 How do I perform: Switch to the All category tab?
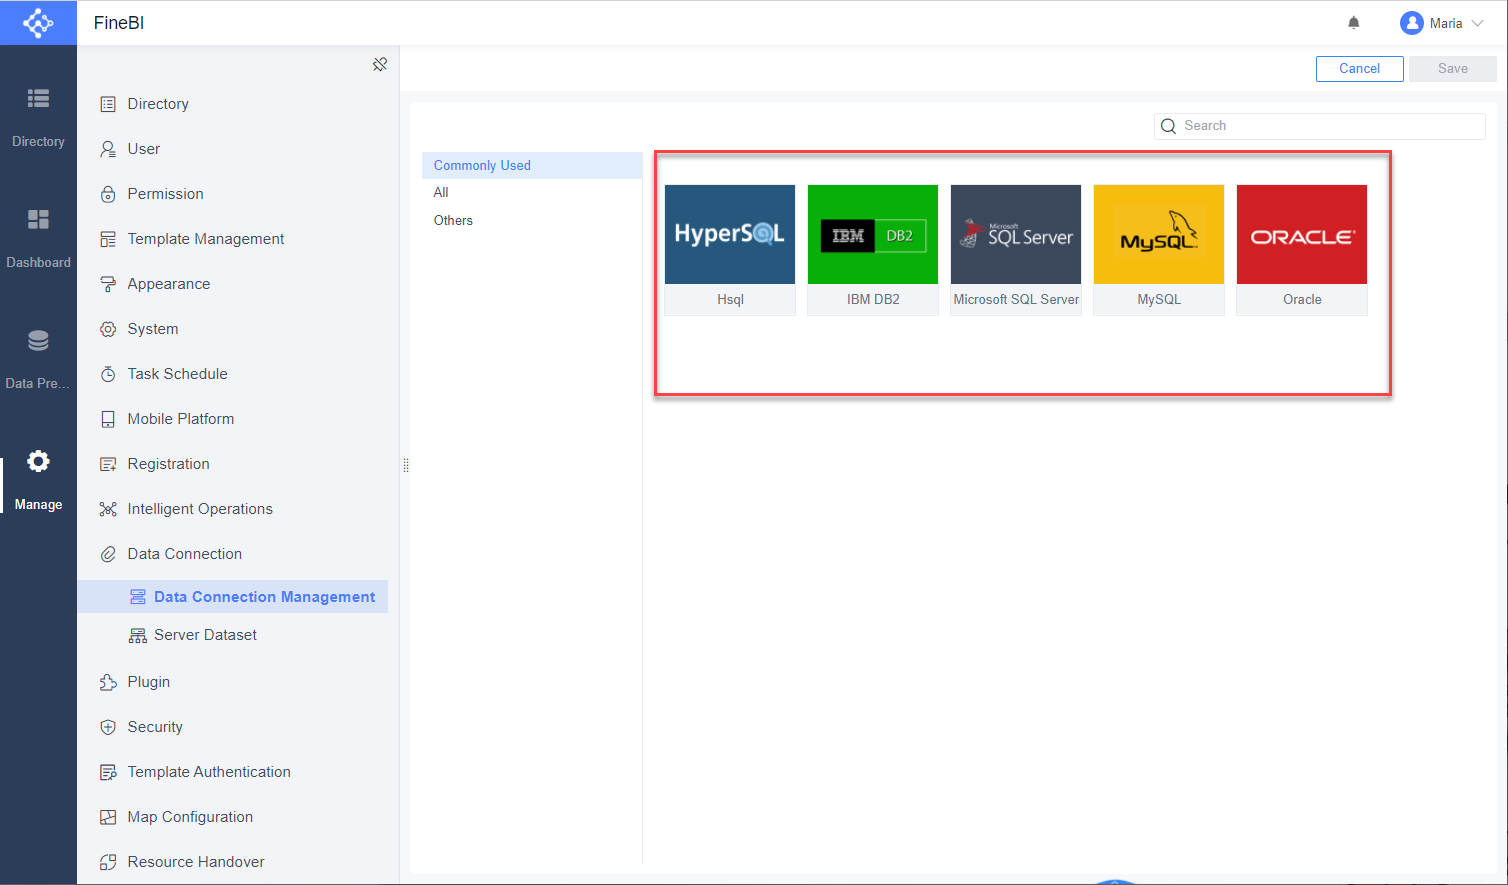click(x=441, y=192)
